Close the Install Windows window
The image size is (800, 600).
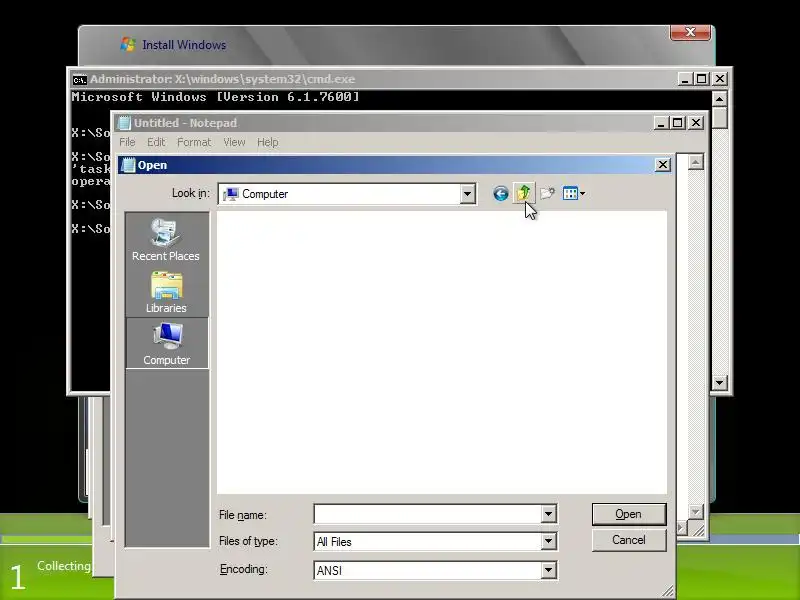click(690, 32)
